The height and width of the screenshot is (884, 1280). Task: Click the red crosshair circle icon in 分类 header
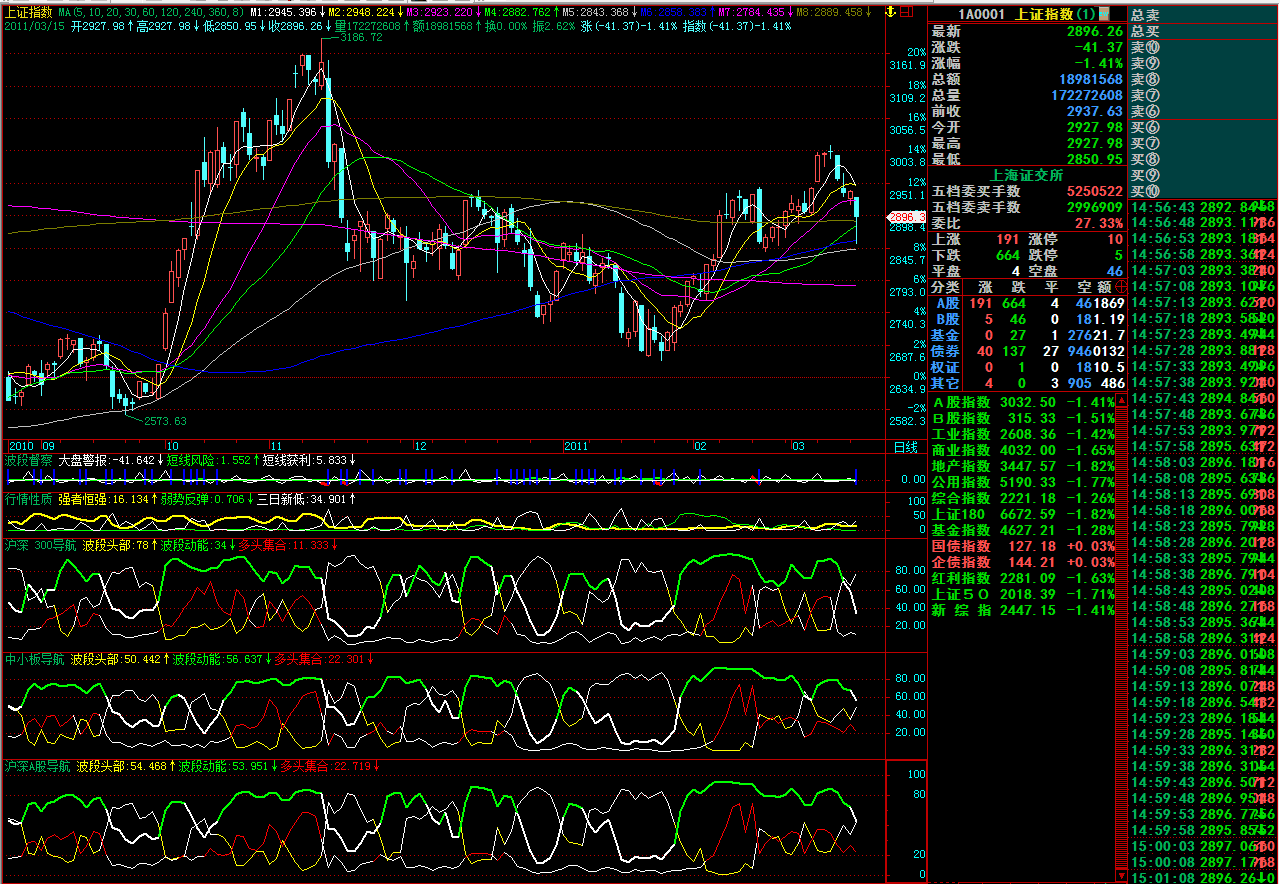[1120, 286]
